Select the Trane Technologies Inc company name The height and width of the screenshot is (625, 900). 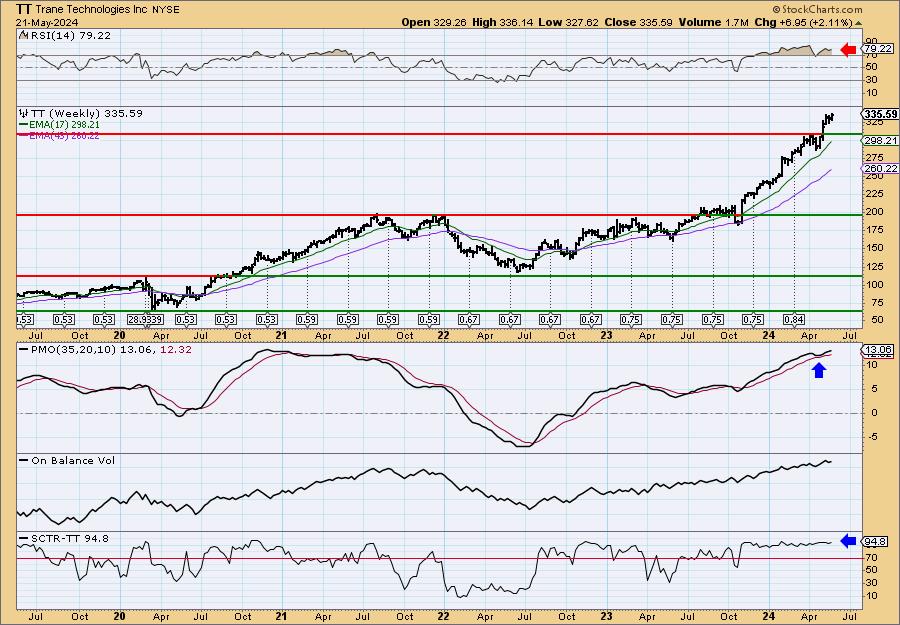point(91,10)
